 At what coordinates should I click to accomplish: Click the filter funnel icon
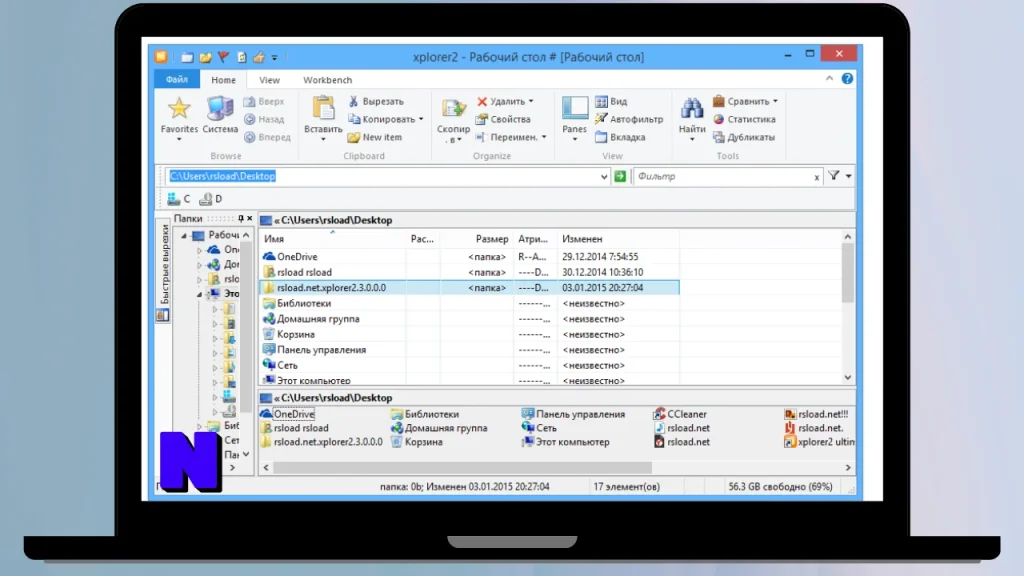(x=834, y=176)
